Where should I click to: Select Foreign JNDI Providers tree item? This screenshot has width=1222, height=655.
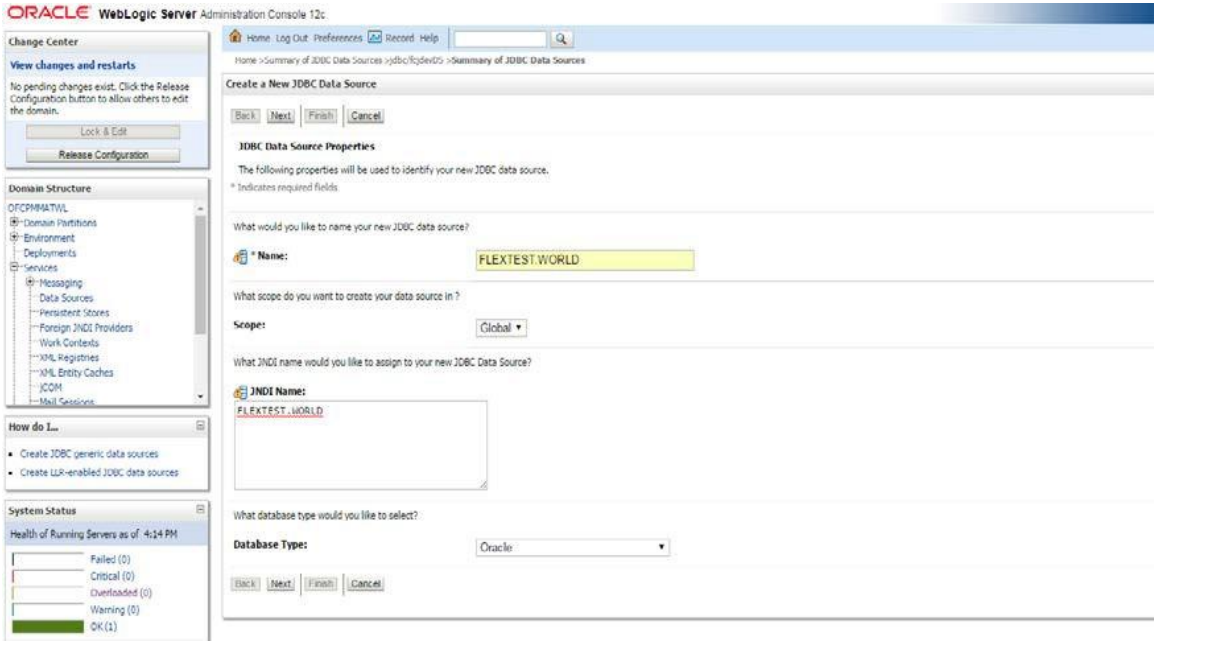click(85, 328)
